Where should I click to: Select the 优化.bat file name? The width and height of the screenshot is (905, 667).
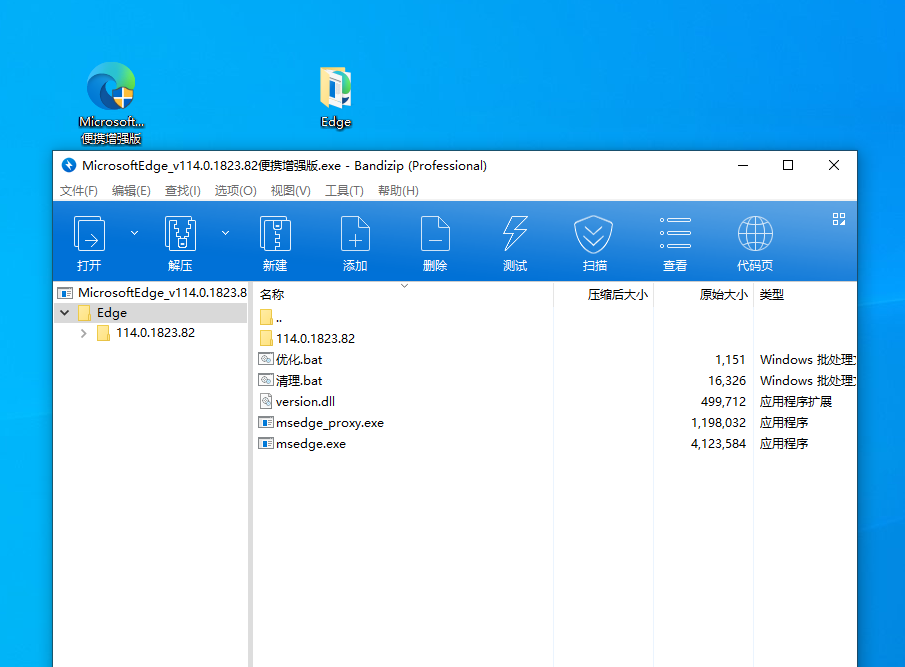pos(299,359)
